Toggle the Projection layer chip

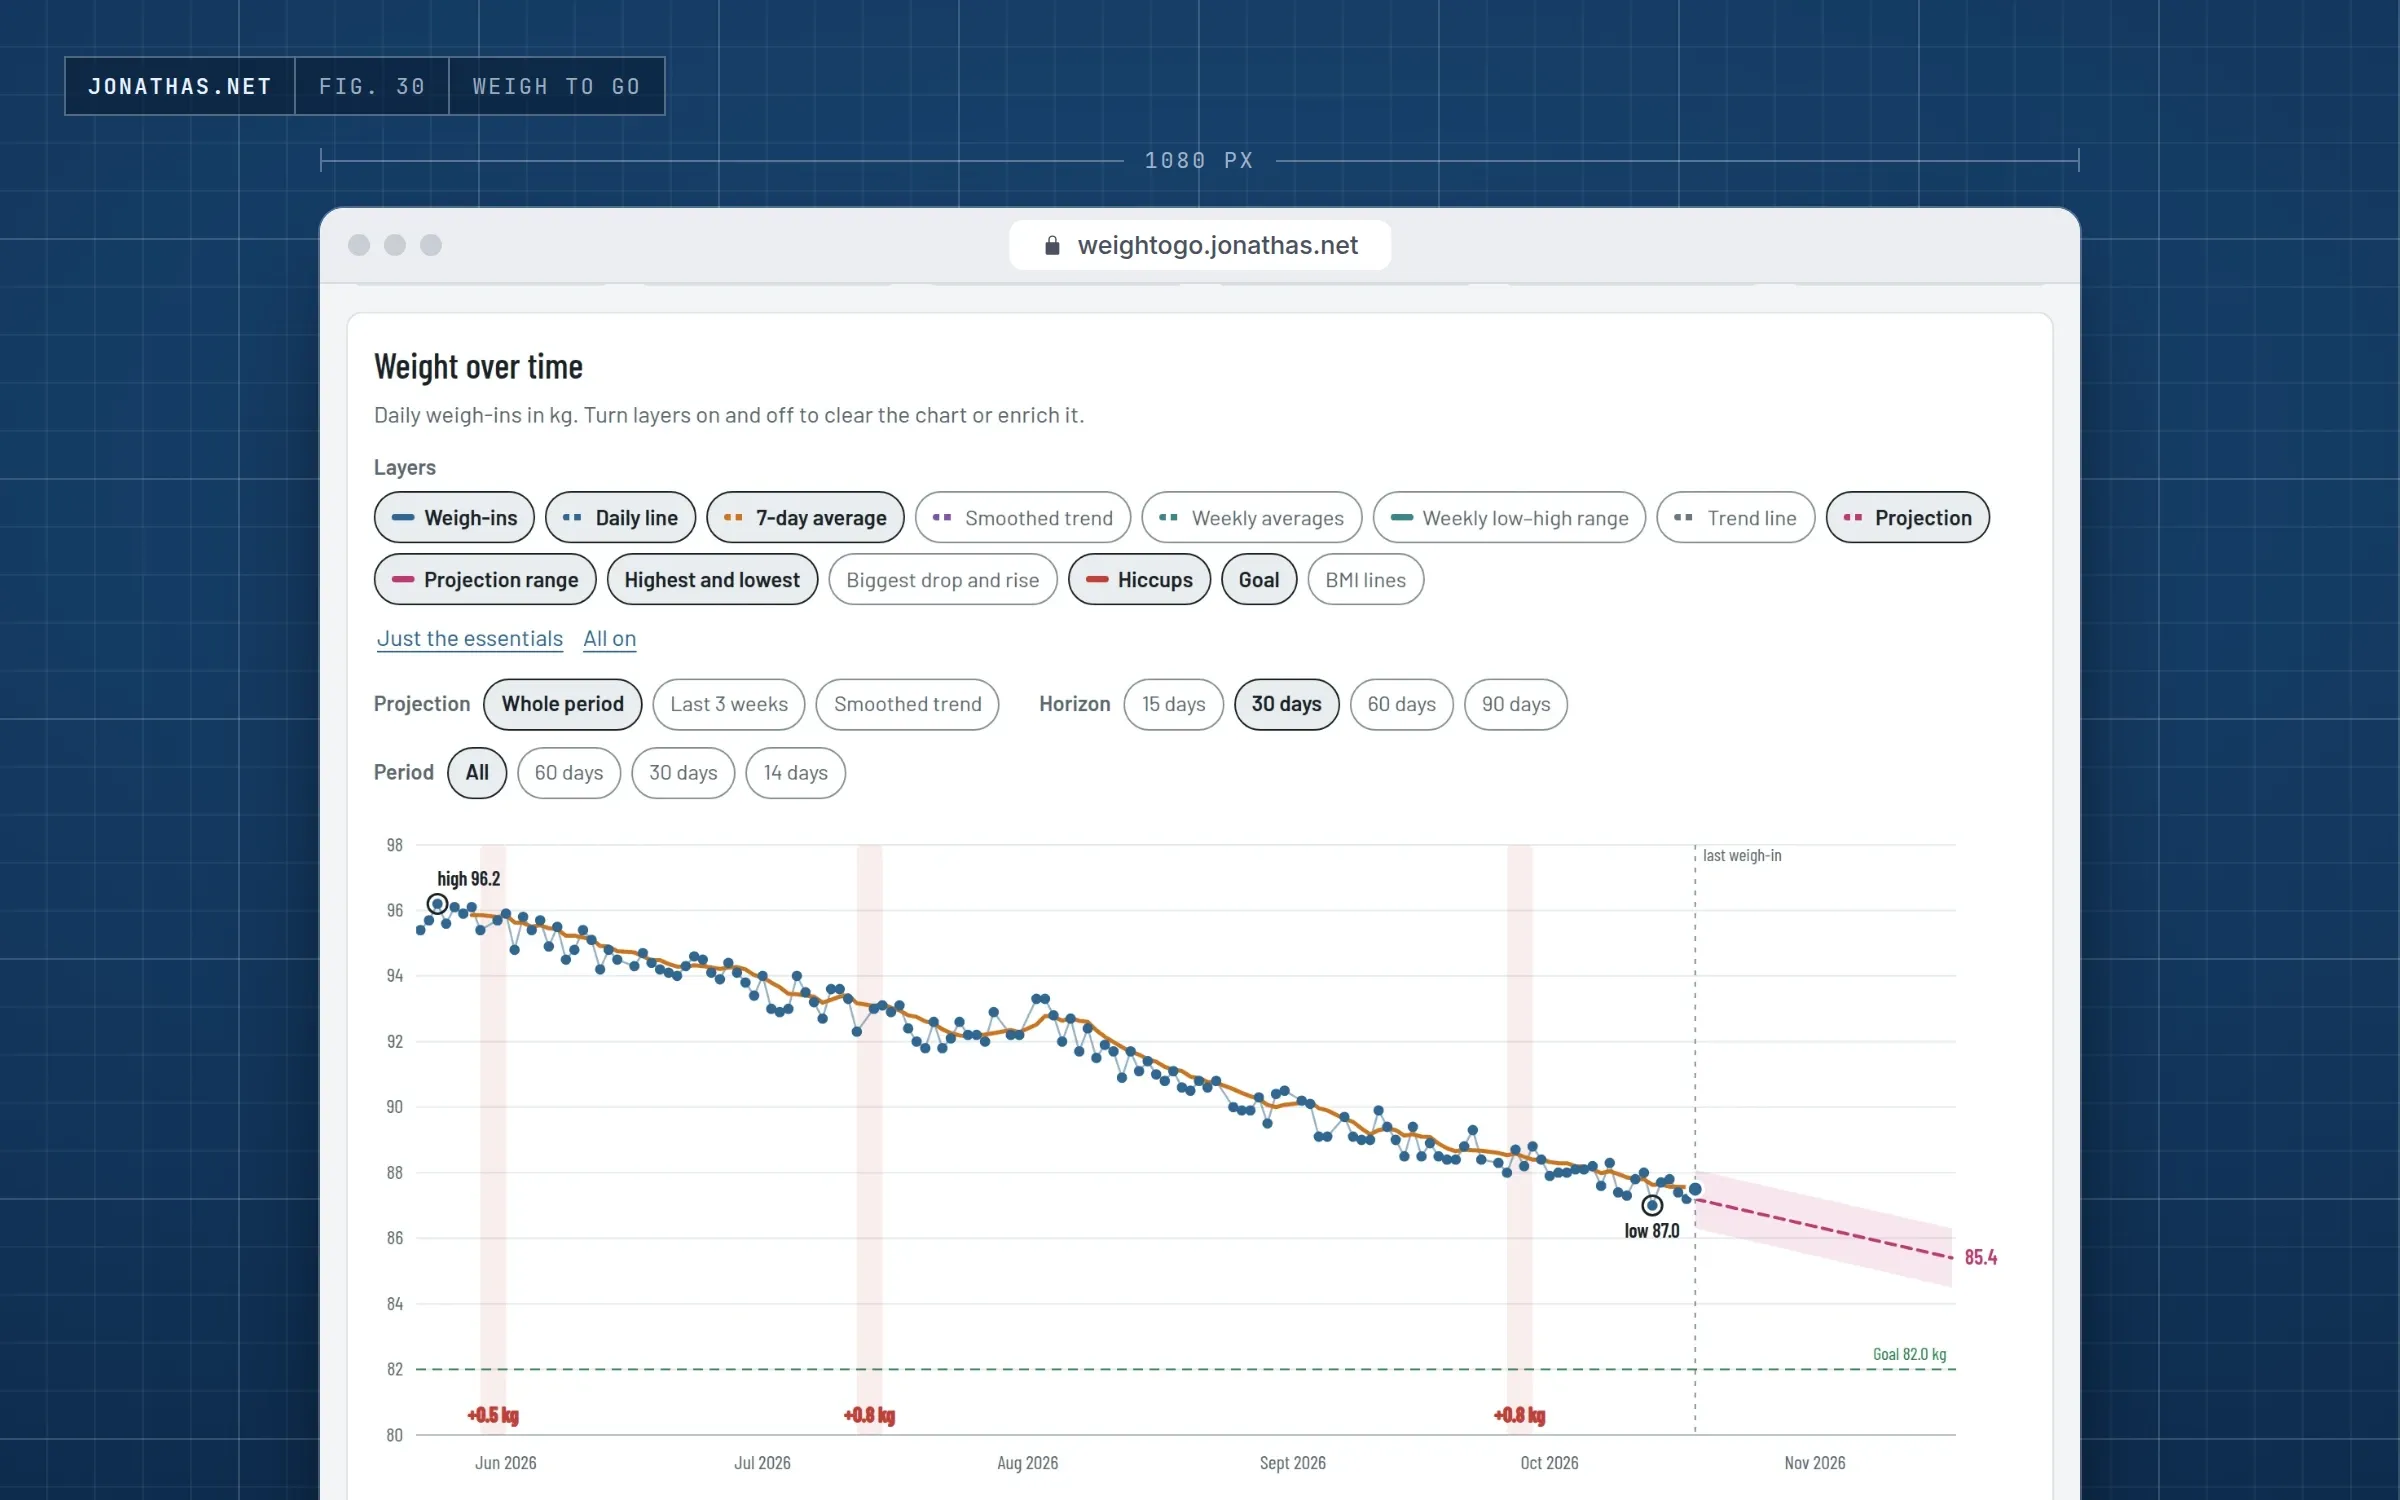pos(1907,517)
